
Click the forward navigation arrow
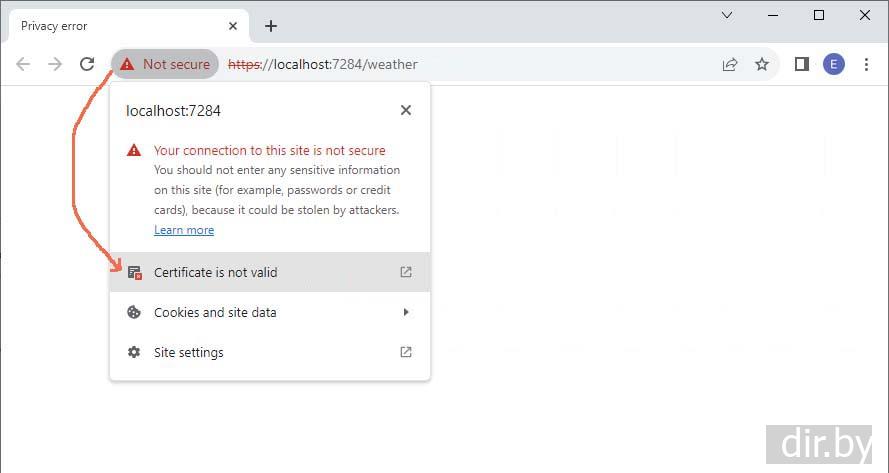point(55,64)
